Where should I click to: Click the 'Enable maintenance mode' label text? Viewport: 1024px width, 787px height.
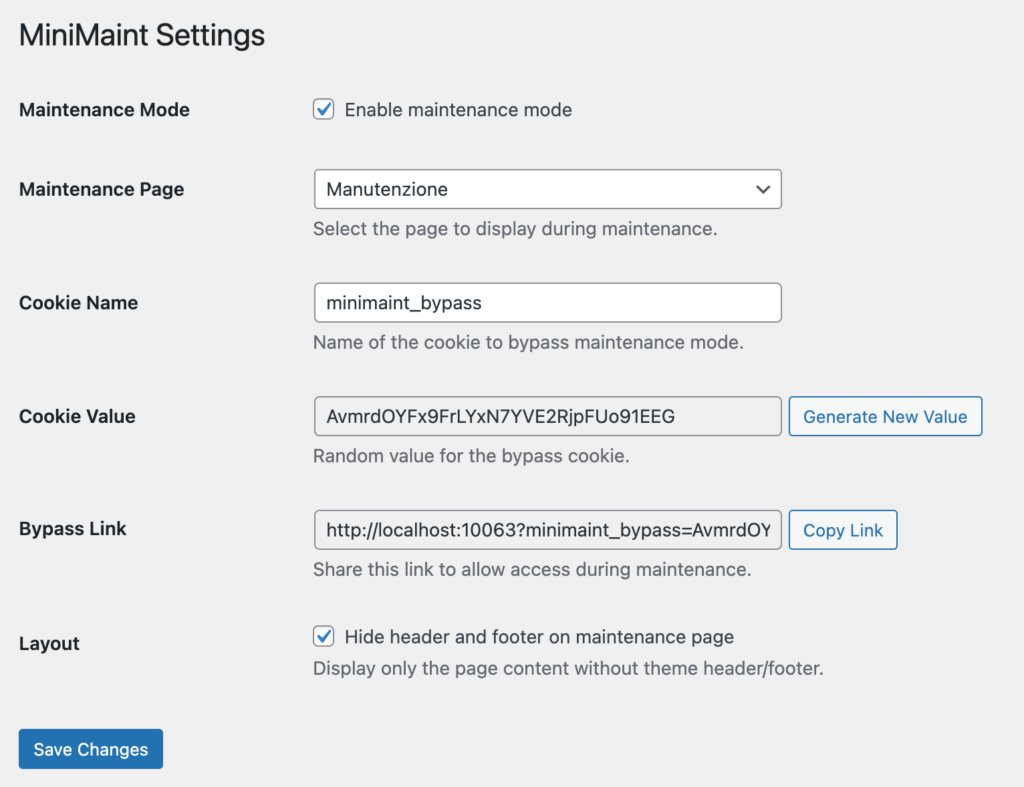click(458, 110)
